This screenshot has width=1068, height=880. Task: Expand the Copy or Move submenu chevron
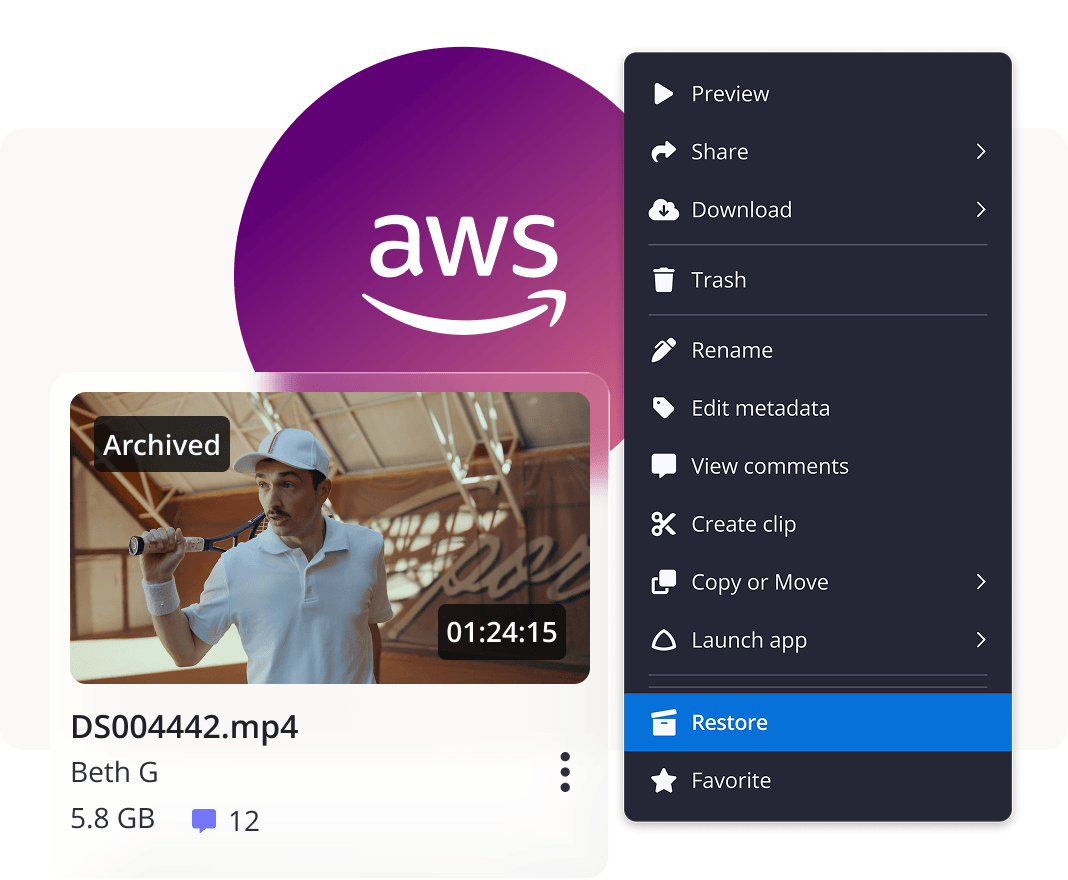(x=980, y=582)
